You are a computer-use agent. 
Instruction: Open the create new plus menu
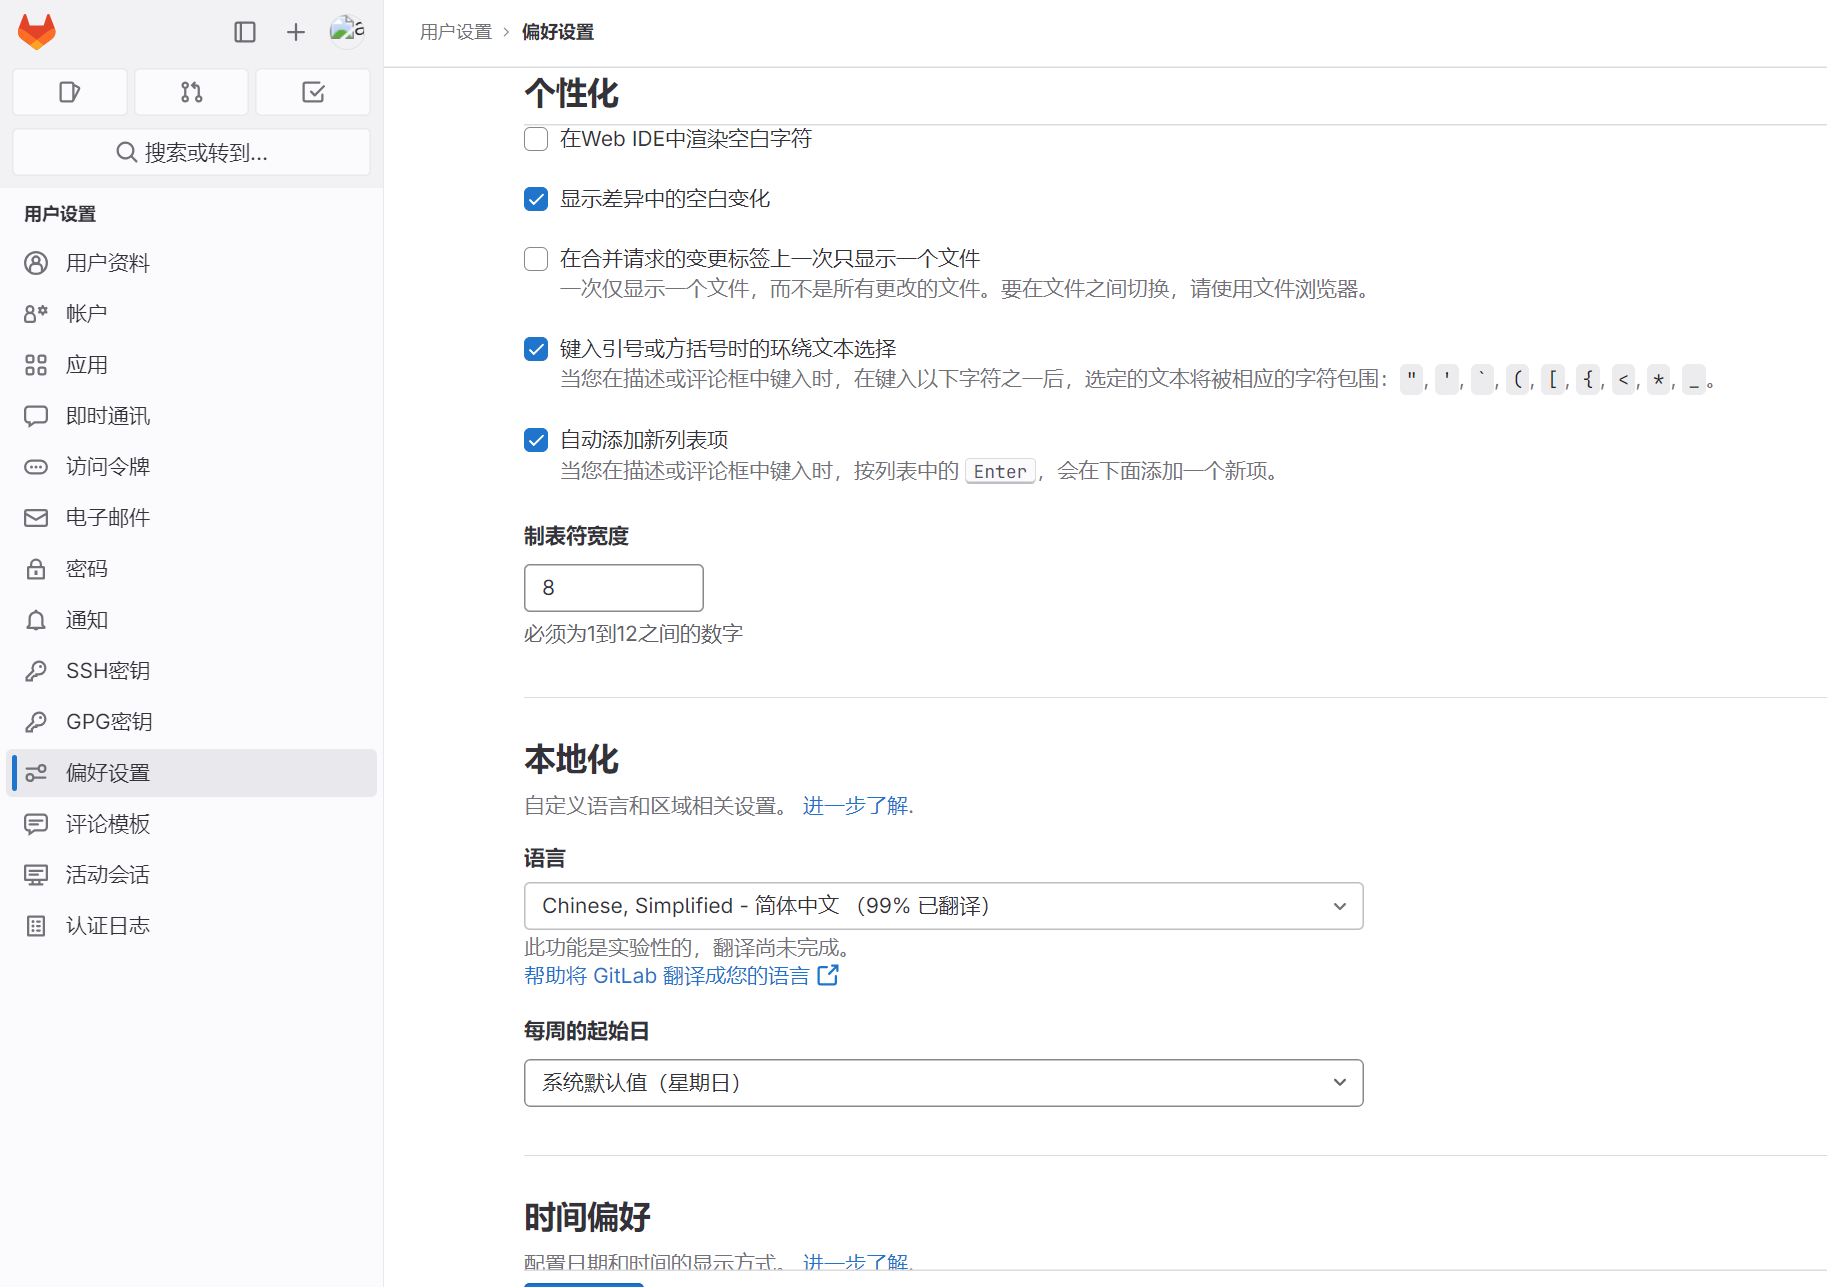coord(296,32)
